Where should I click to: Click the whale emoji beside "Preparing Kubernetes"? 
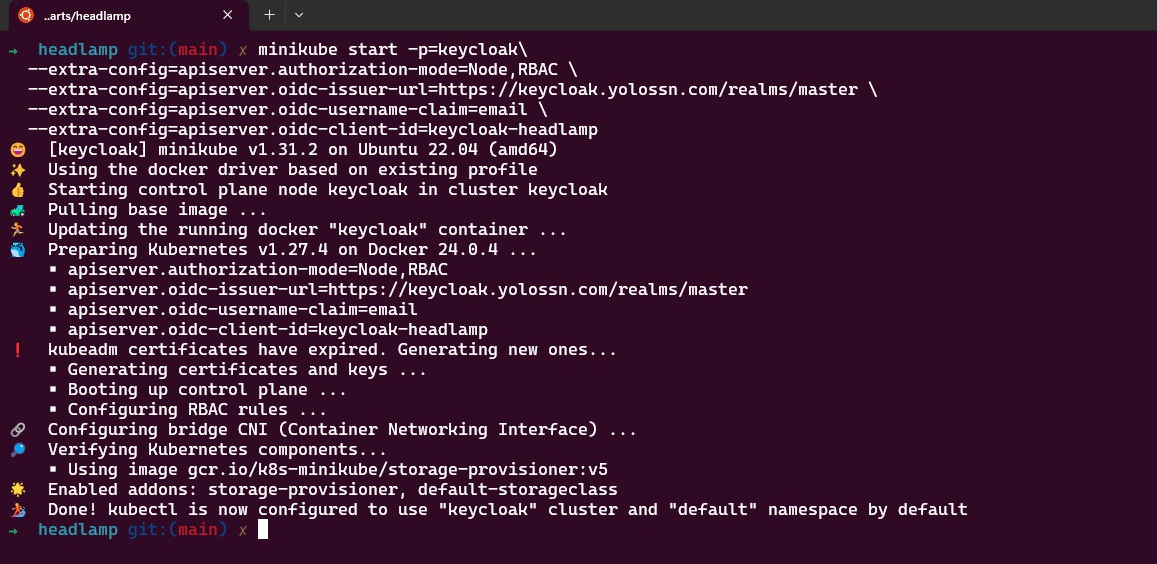(17, 250)
